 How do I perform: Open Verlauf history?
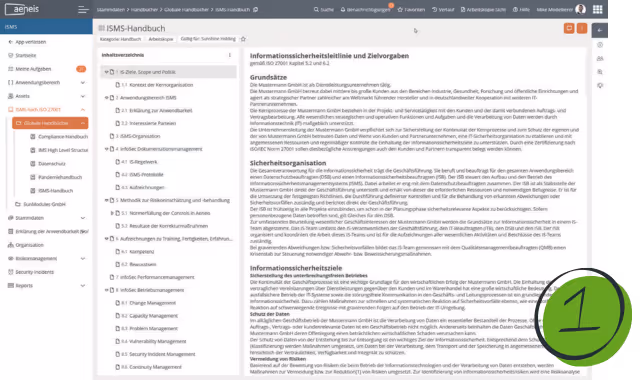tap(443, 9)
